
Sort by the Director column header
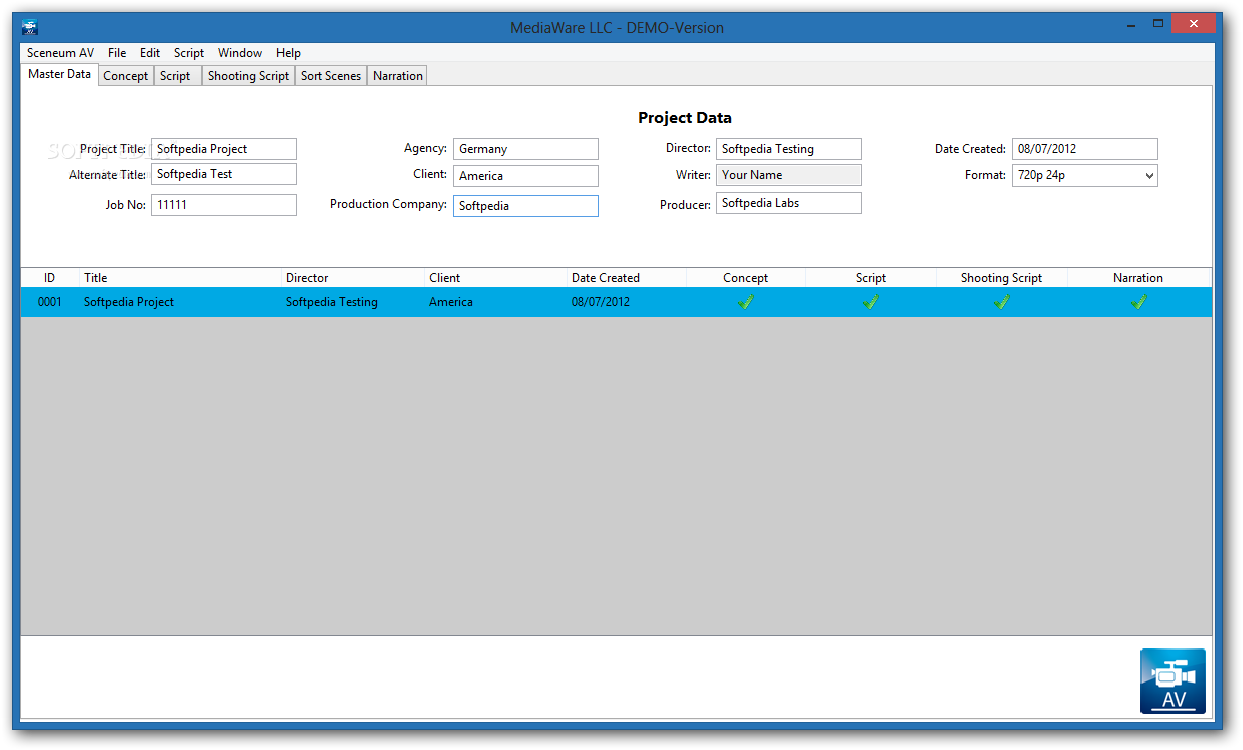[x=352, y=278]
